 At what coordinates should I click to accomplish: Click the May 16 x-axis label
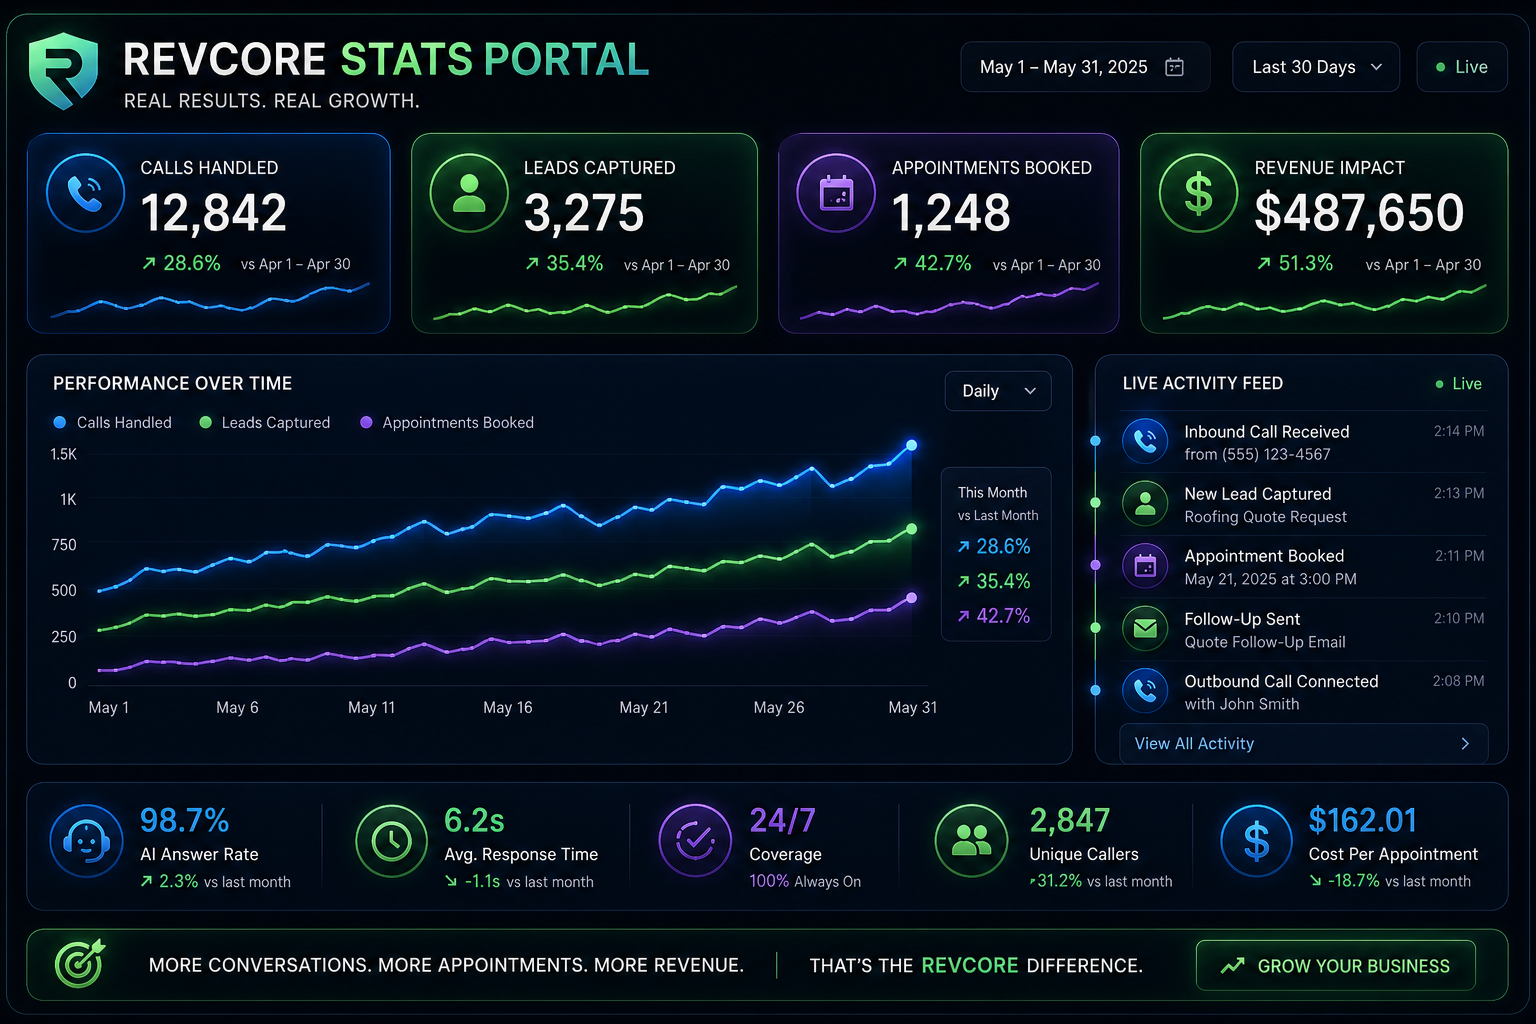coord(507,708)
